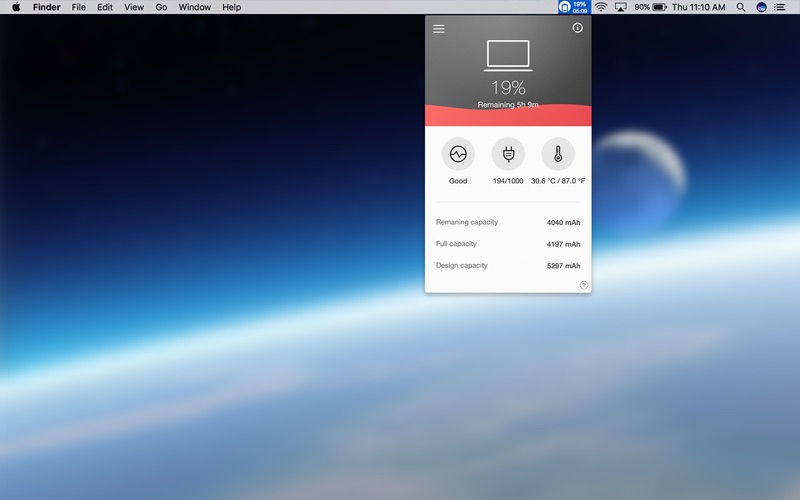
Task: Open the Apple menu
Action: pos(16,7)
